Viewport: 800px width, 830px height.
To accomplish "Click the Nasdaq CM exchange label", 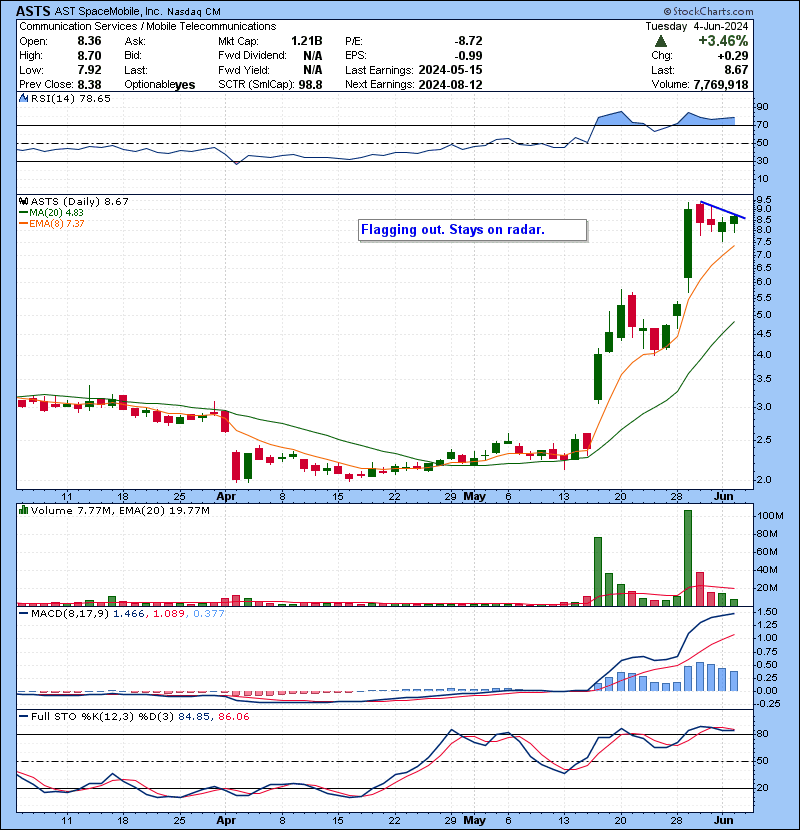I will (x=194, y=12).
